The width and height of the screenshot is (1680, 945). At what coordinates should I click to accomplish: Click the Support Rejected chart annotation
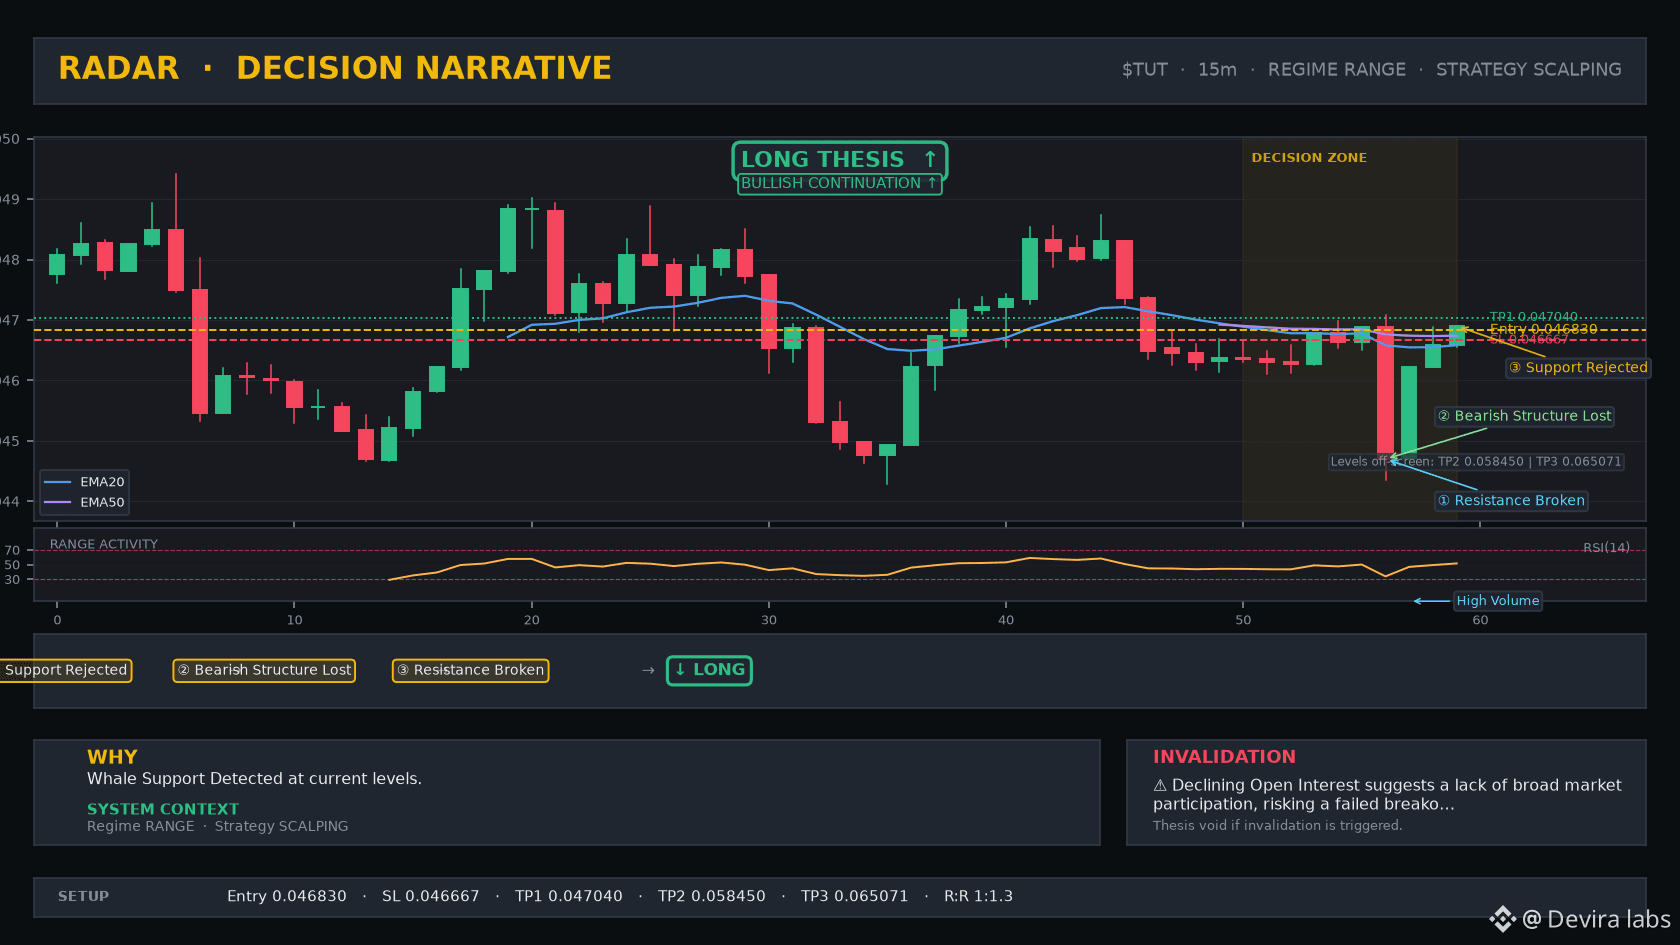(1578, 368)
